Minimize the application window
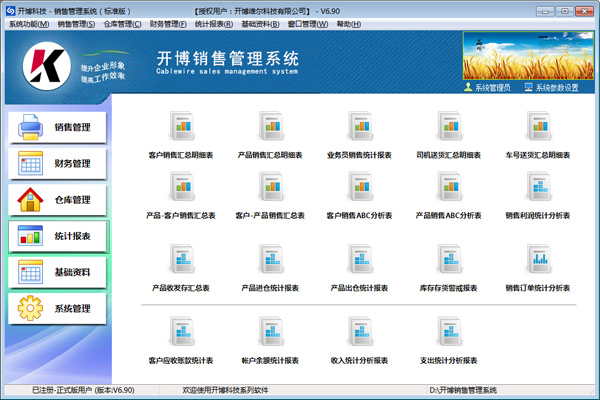 coord(545,11)
